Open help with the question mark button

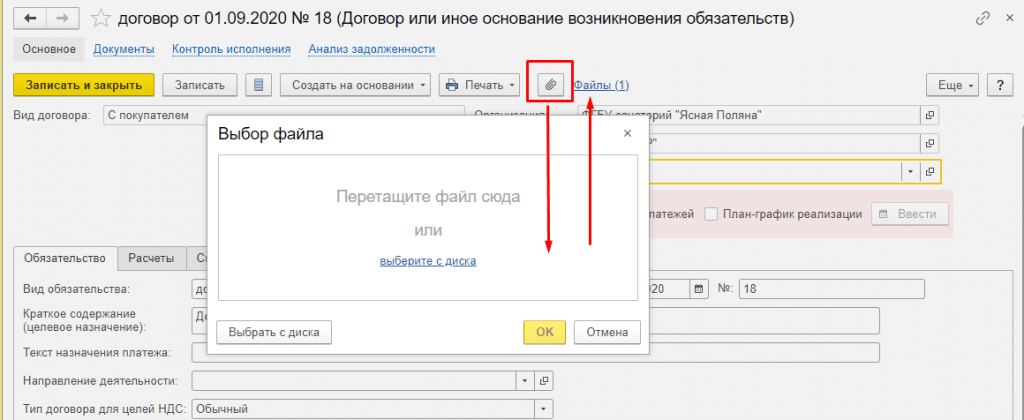[x=999, y=85]
